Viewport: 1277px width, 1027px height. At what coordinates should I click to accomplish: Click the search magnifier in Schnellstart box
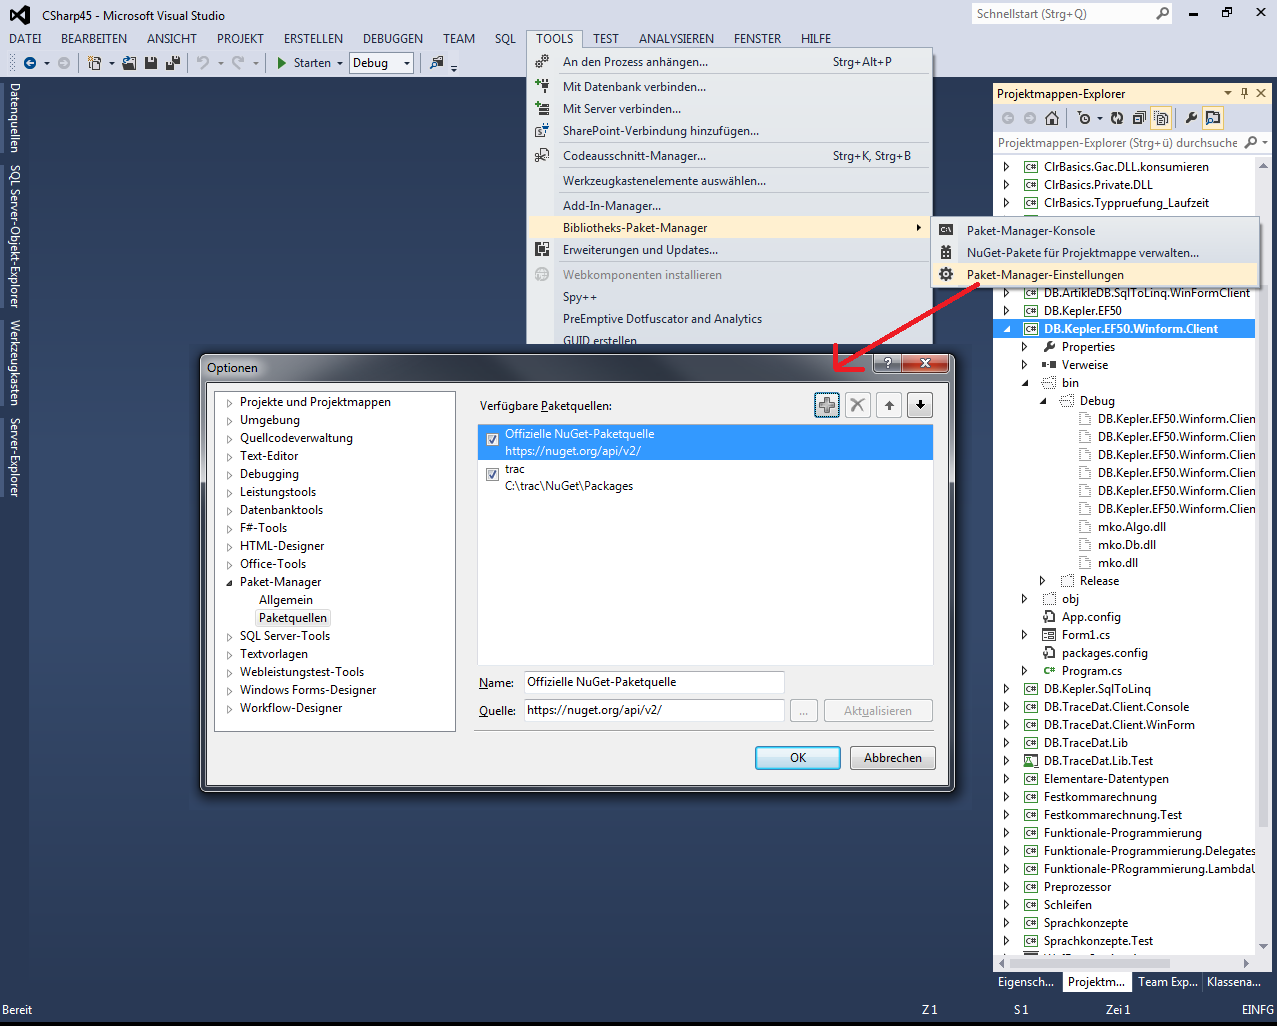pyautogui.click(x=1162, y=14)
